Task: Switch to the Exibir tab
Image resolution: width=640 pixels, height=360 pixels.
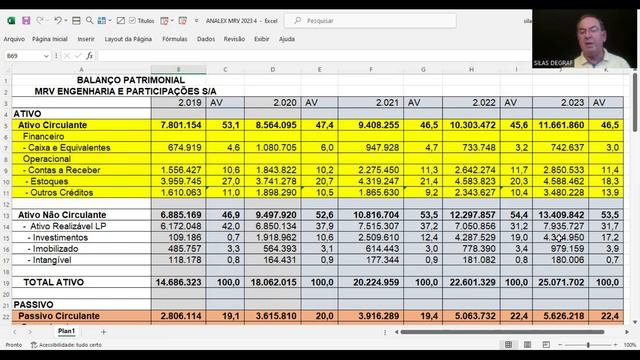Action: click(x=262, y=39)
